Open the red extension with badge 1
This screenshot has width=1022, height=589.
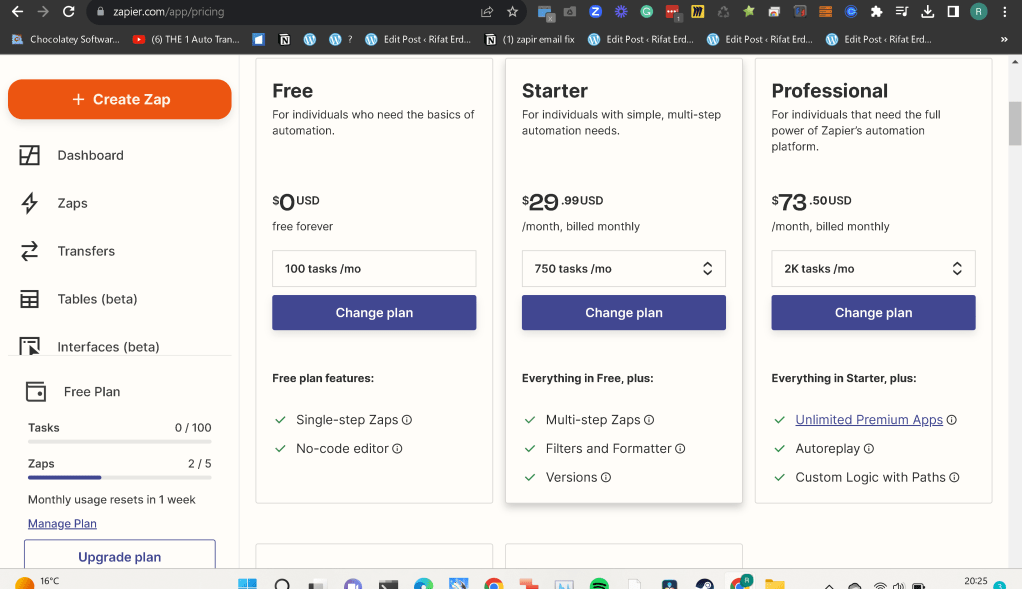click(673, 12)
